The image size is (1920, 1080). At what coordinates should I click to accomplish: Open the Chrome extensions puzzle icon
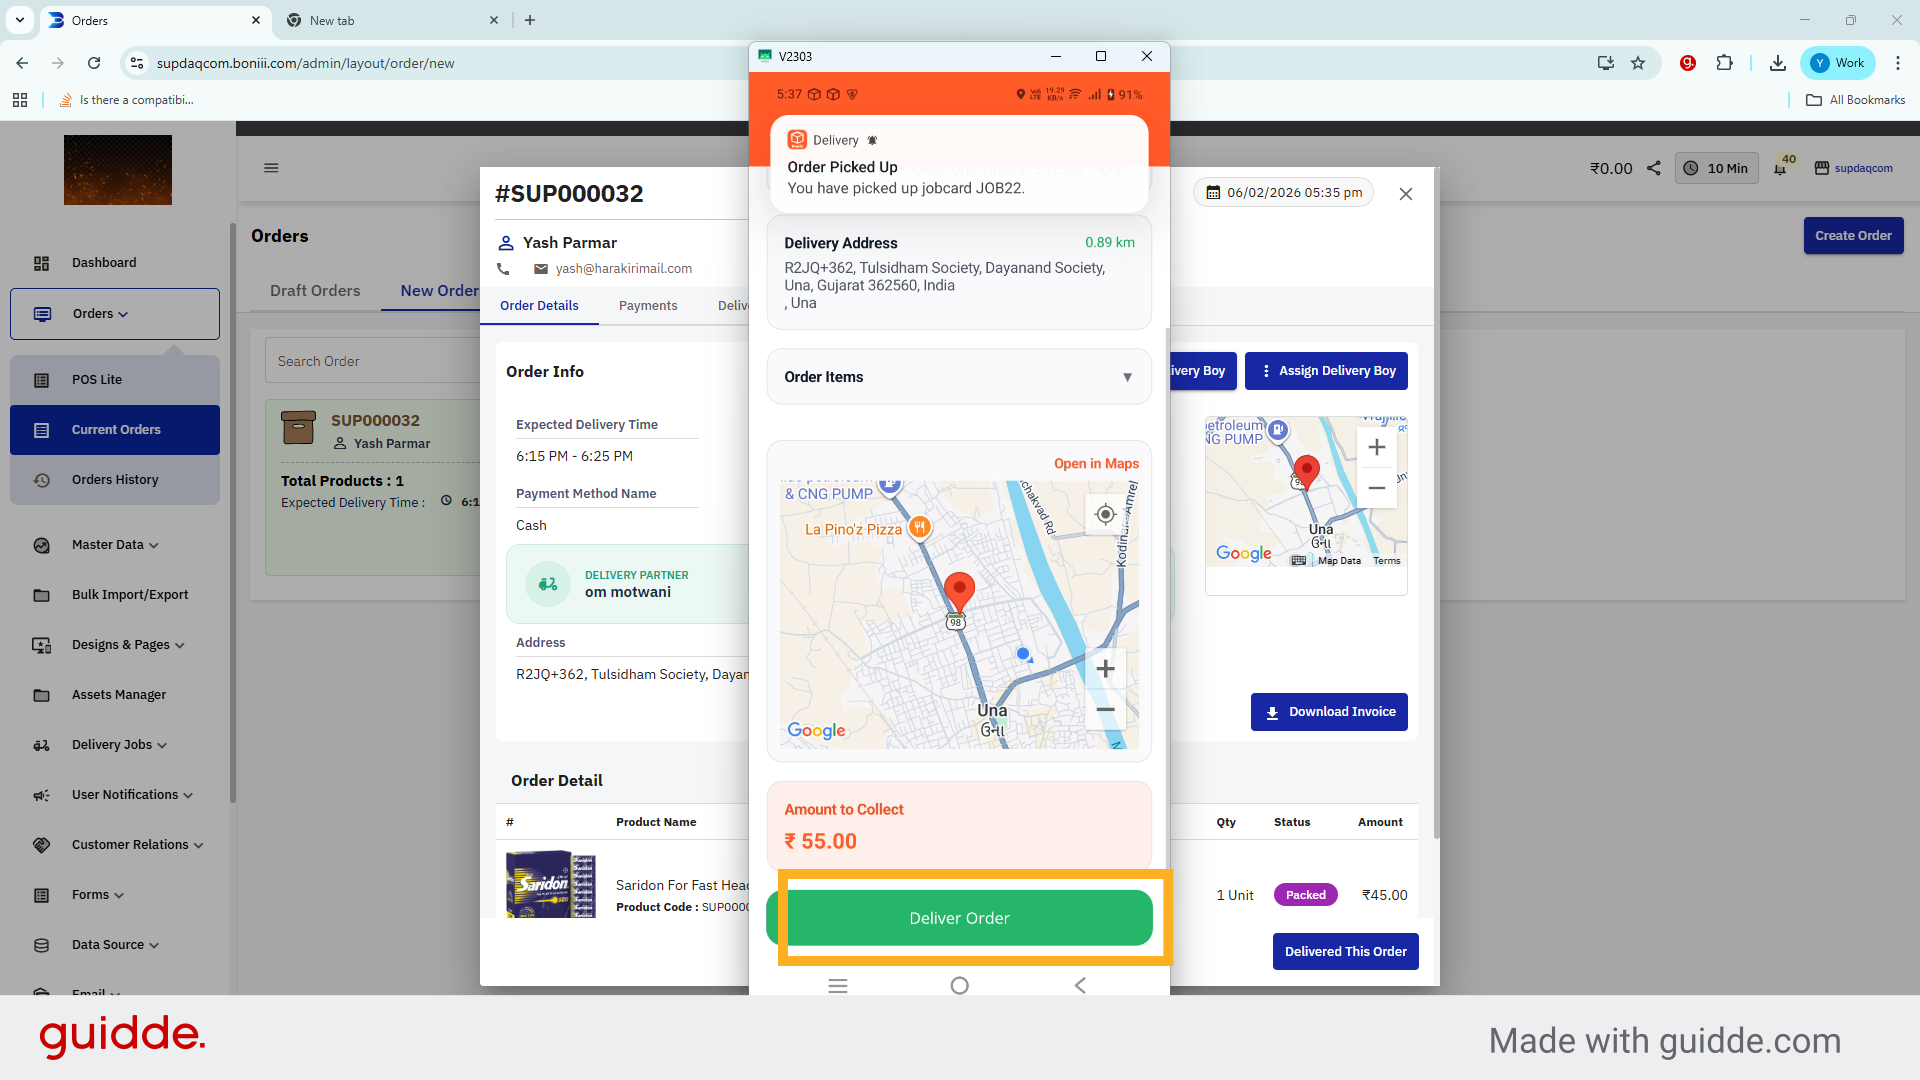[1724, 63]
